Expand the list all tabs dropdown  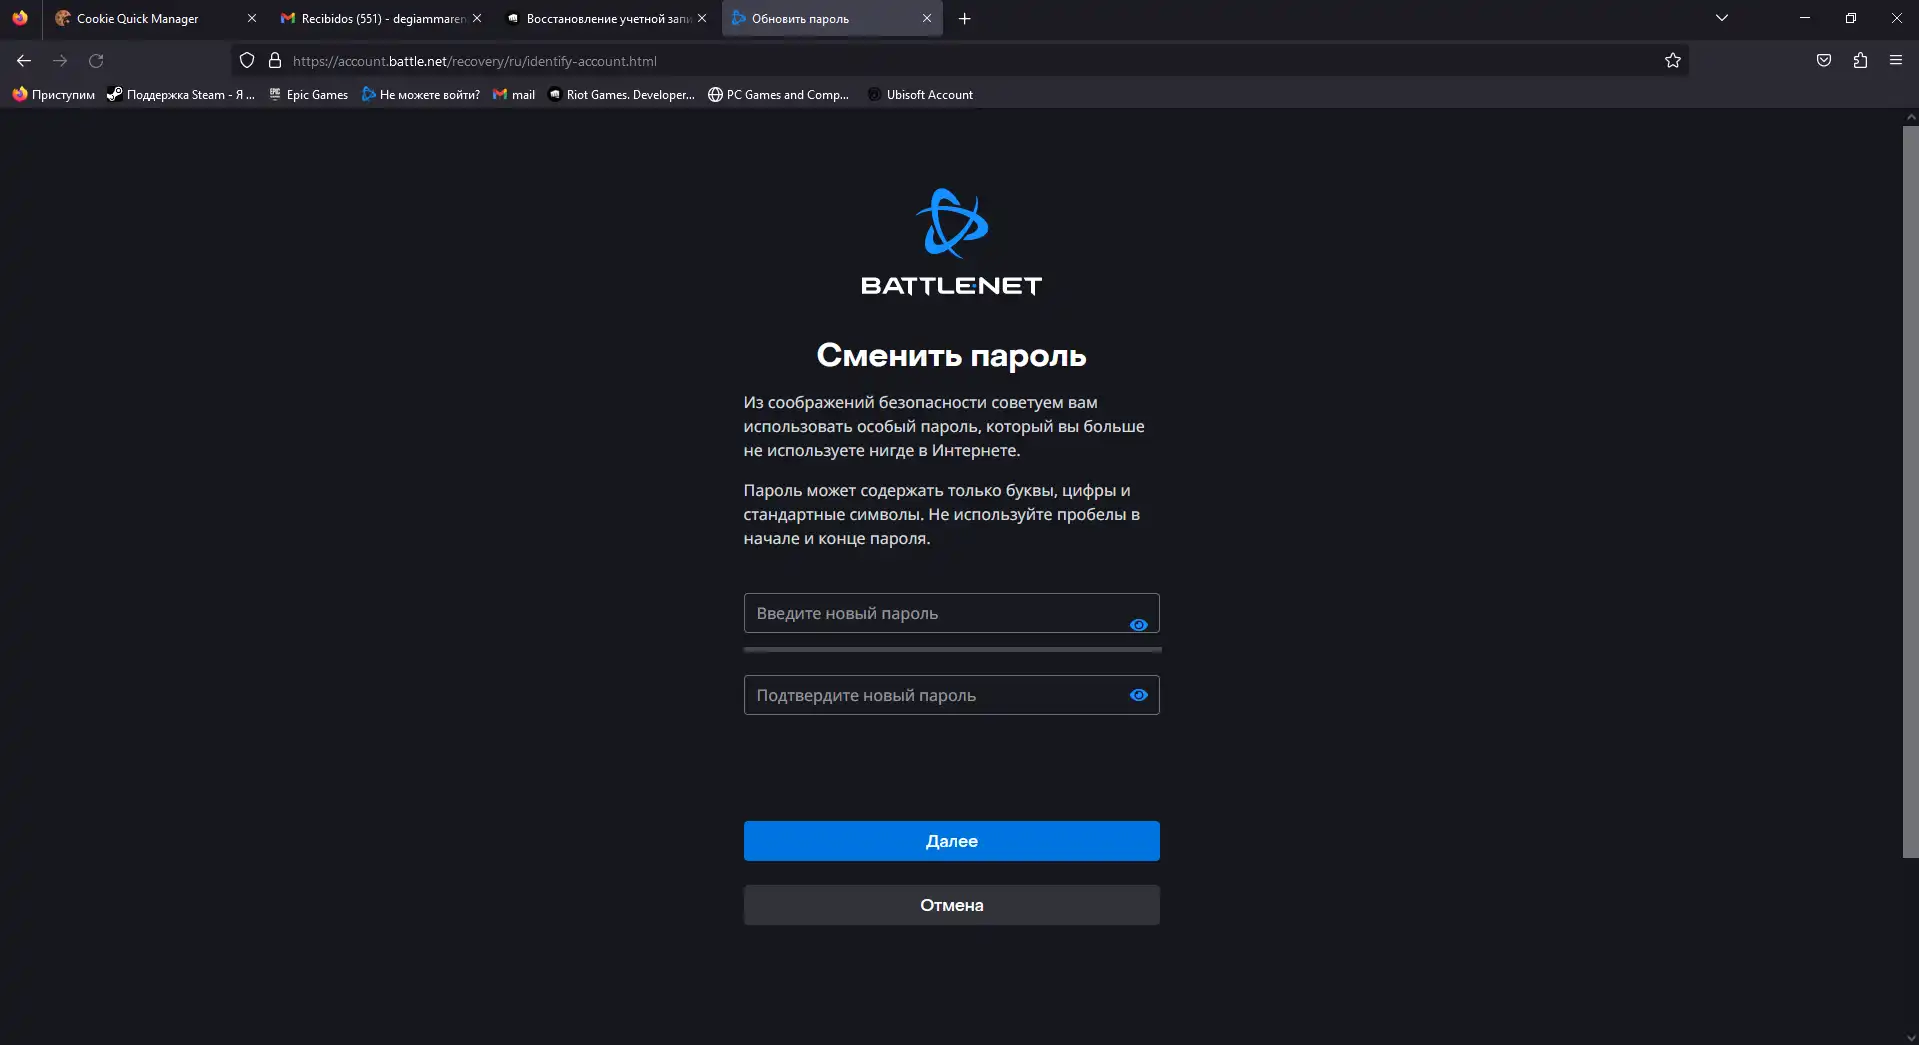pyautogui.click(x=1722, y=18)
